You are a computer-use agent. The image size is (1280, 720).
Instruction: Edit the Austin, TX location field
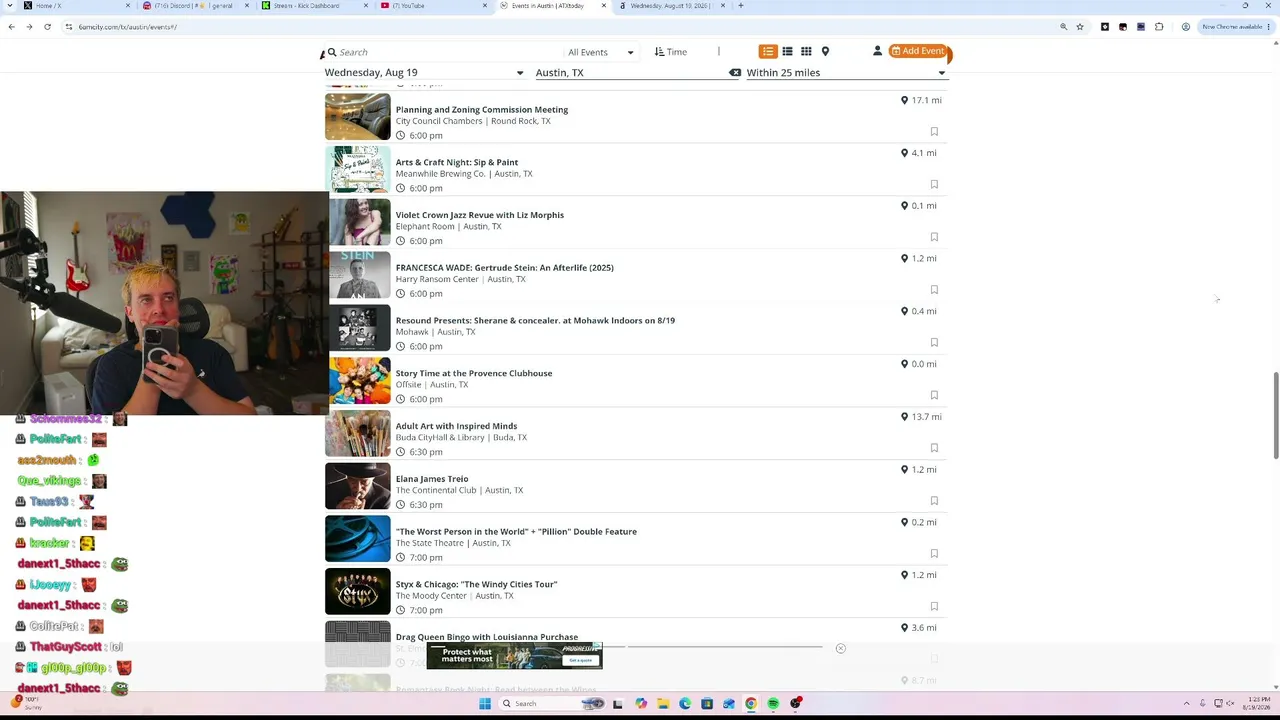coord(630,73)
